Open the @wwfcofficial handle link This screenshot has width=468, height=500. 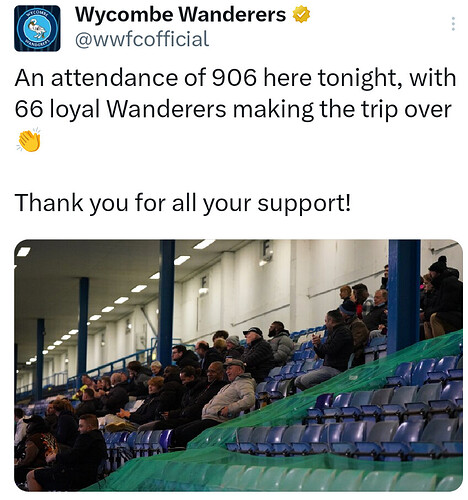coord(142,39)
